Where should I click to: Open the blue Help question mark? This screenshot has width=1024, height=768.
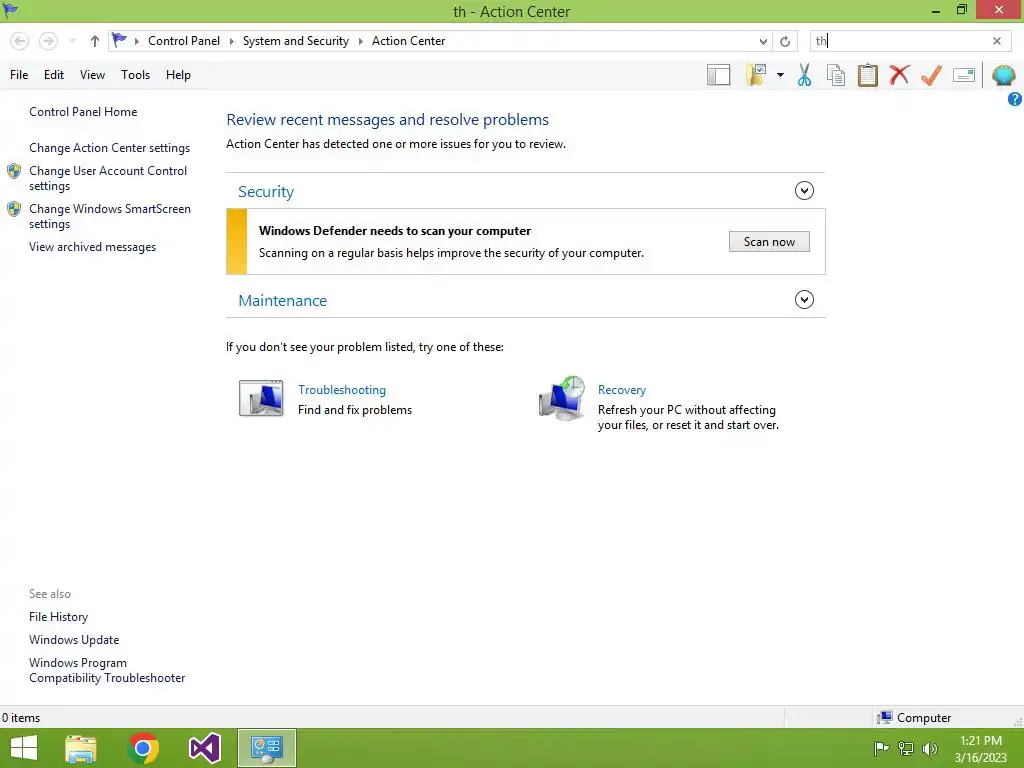(1014, 99)
